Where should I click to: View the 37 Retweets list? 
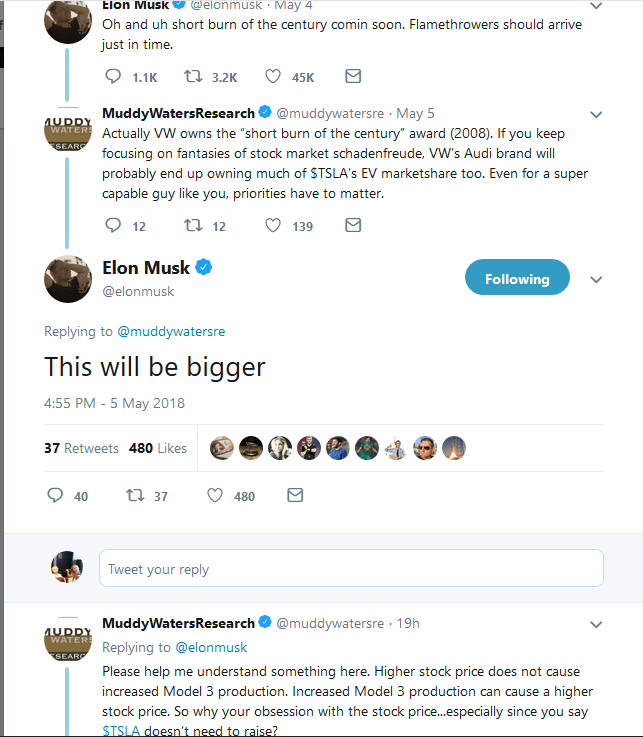click(81, 448)
